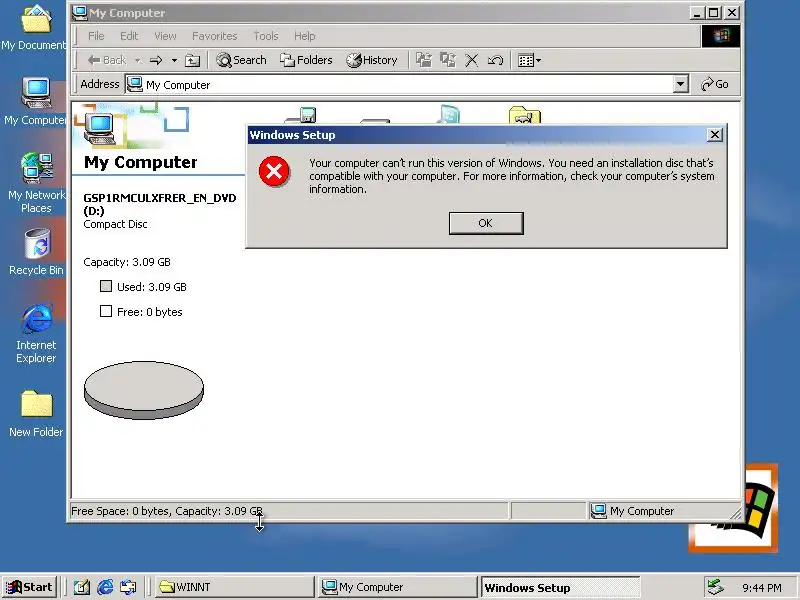Open the Views dropdown button
This screenshot has width=800, height=600.
point(529,60)
